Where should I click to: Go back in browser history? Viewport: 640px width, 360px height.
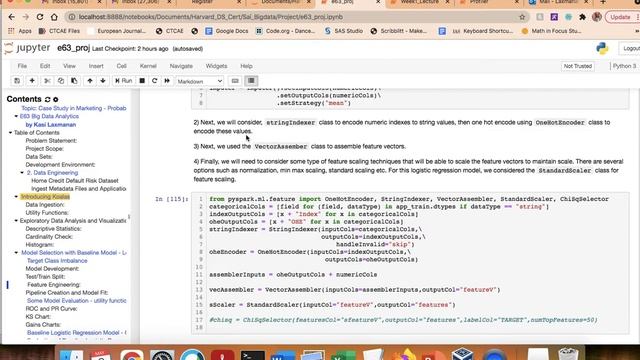pos(11,17)
